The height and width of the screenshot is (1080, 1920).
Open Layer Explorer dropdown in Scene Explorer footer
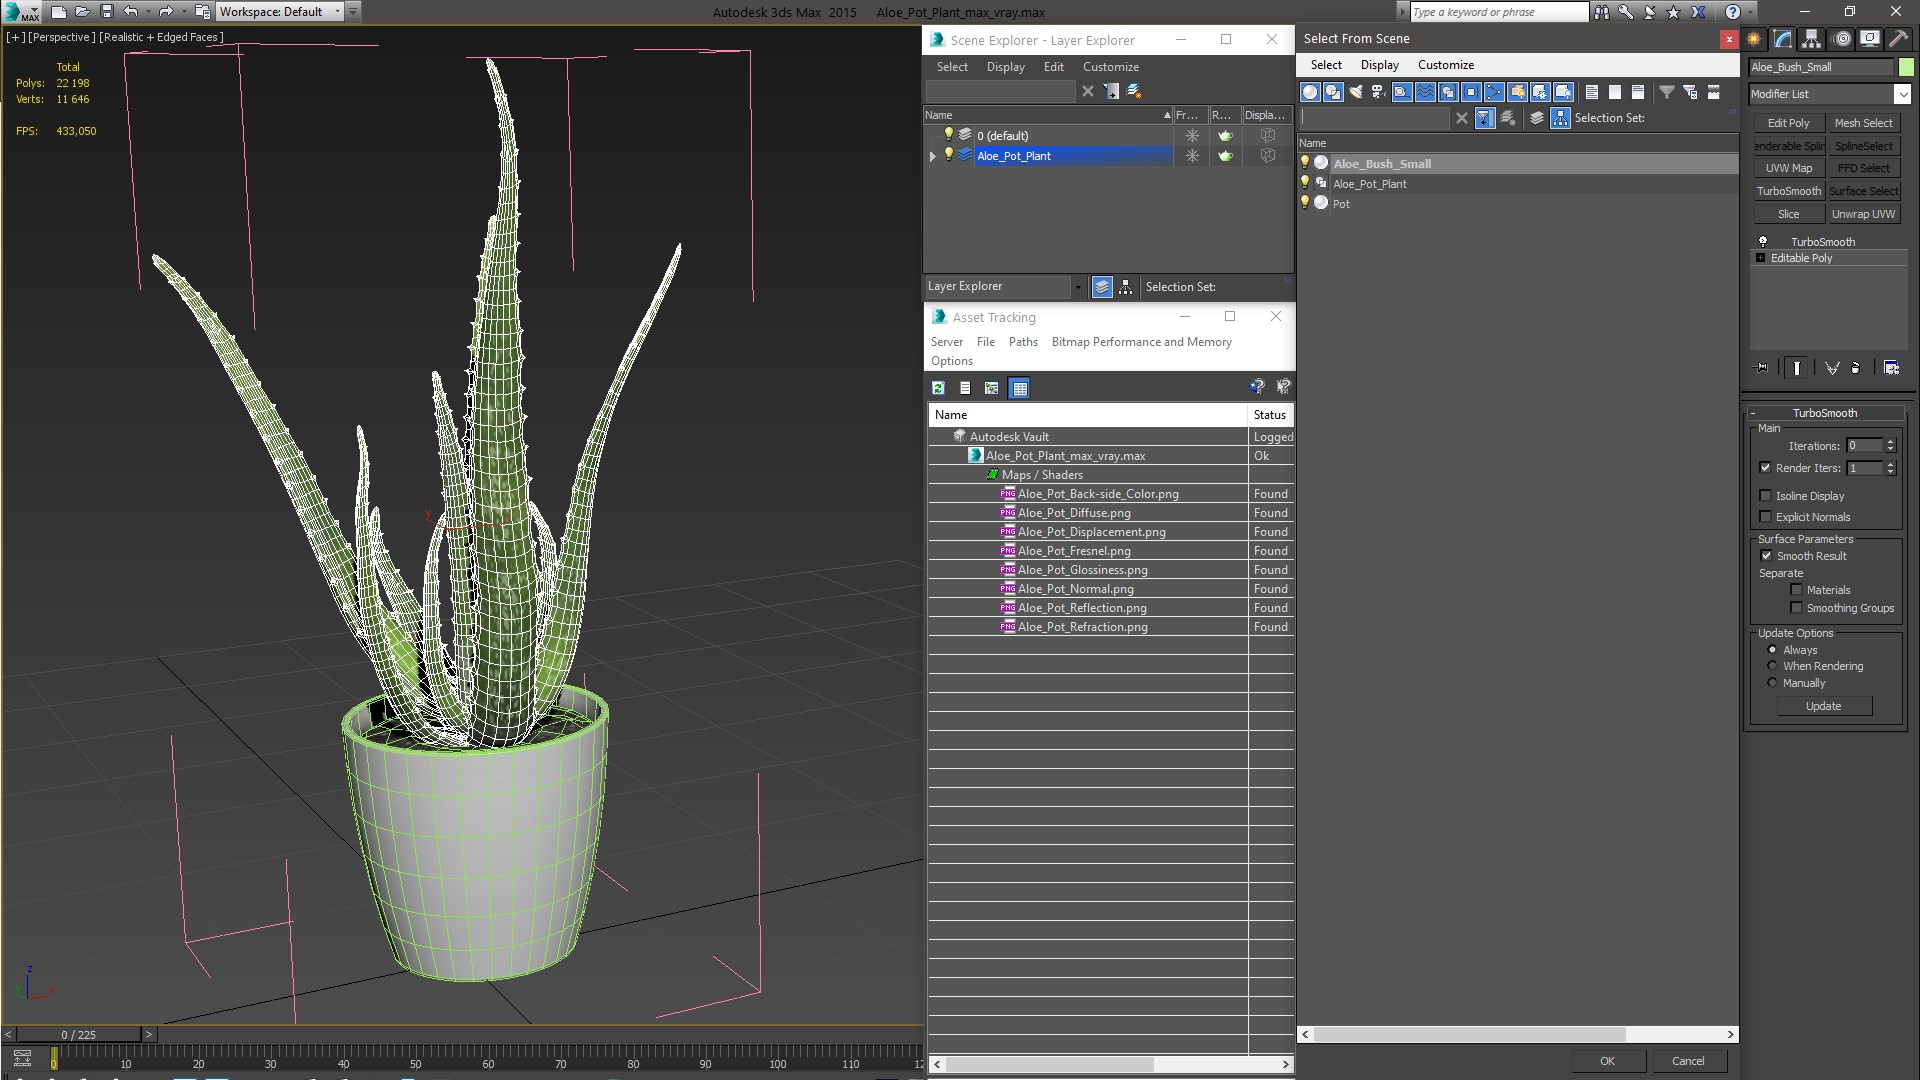pyautogui.click(x=1077, y=287)
